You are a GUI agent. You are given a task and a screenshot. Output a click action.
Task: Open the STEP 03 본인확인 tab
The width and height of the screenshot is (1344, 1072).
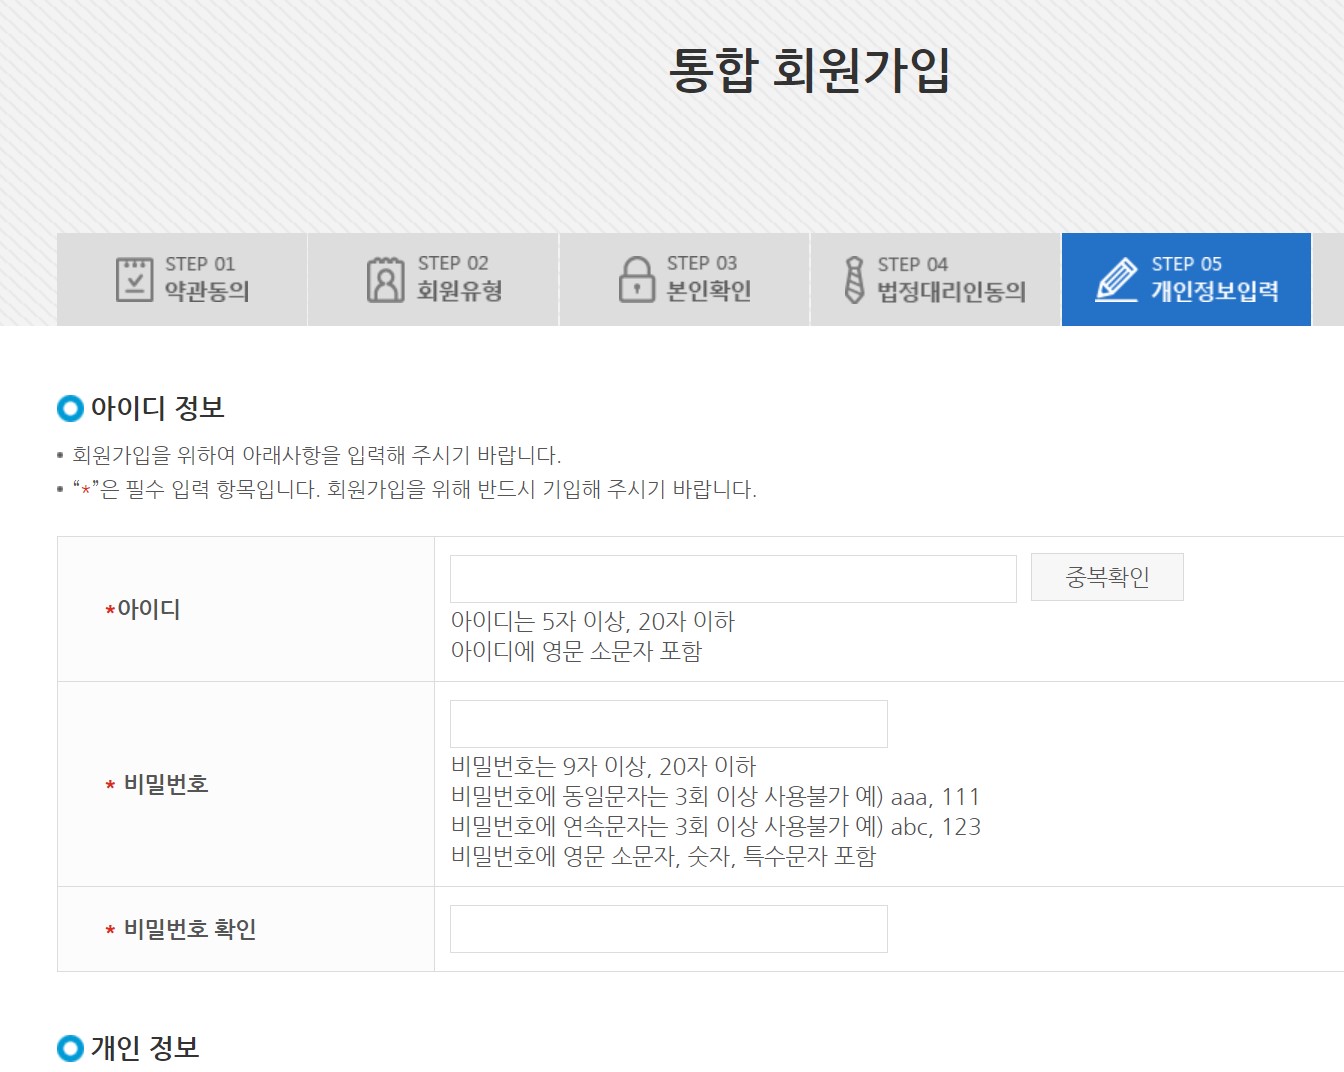684,279
